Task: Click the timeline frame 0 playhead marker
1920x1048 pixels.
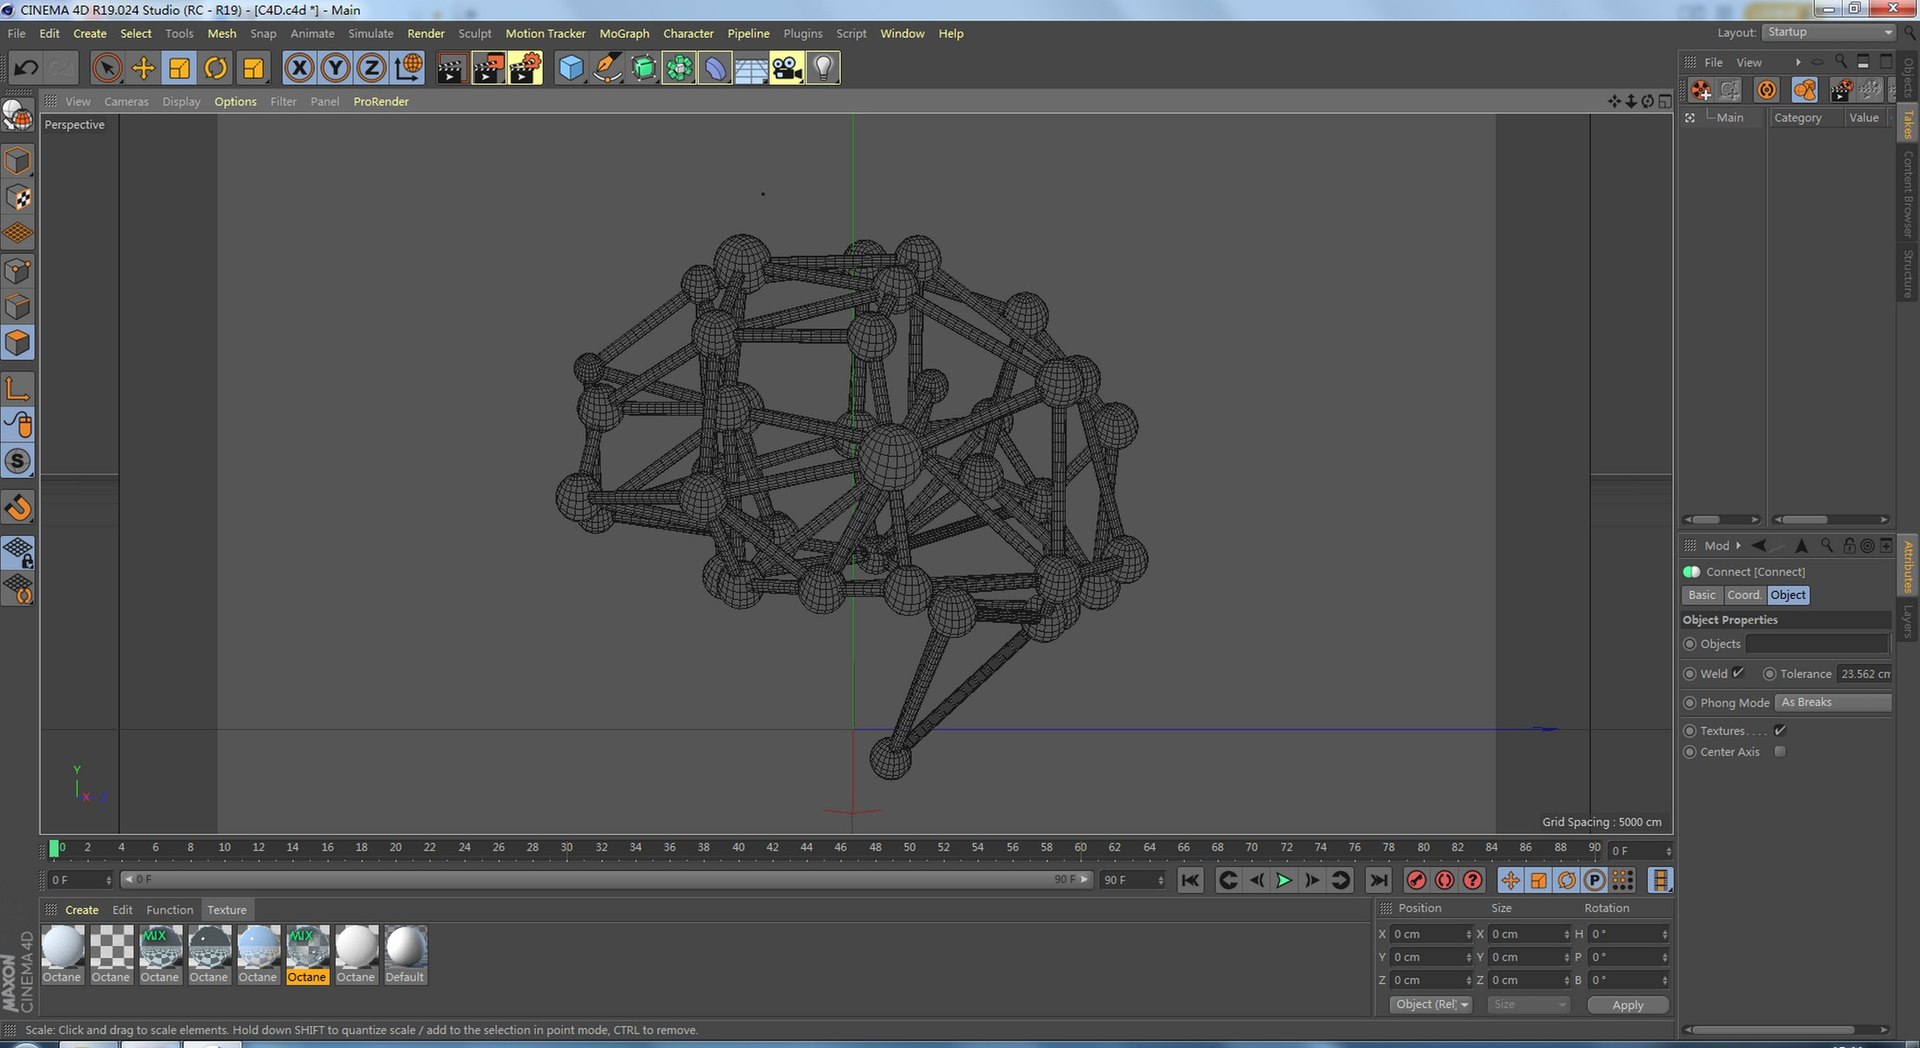Action: click(54, 848)
